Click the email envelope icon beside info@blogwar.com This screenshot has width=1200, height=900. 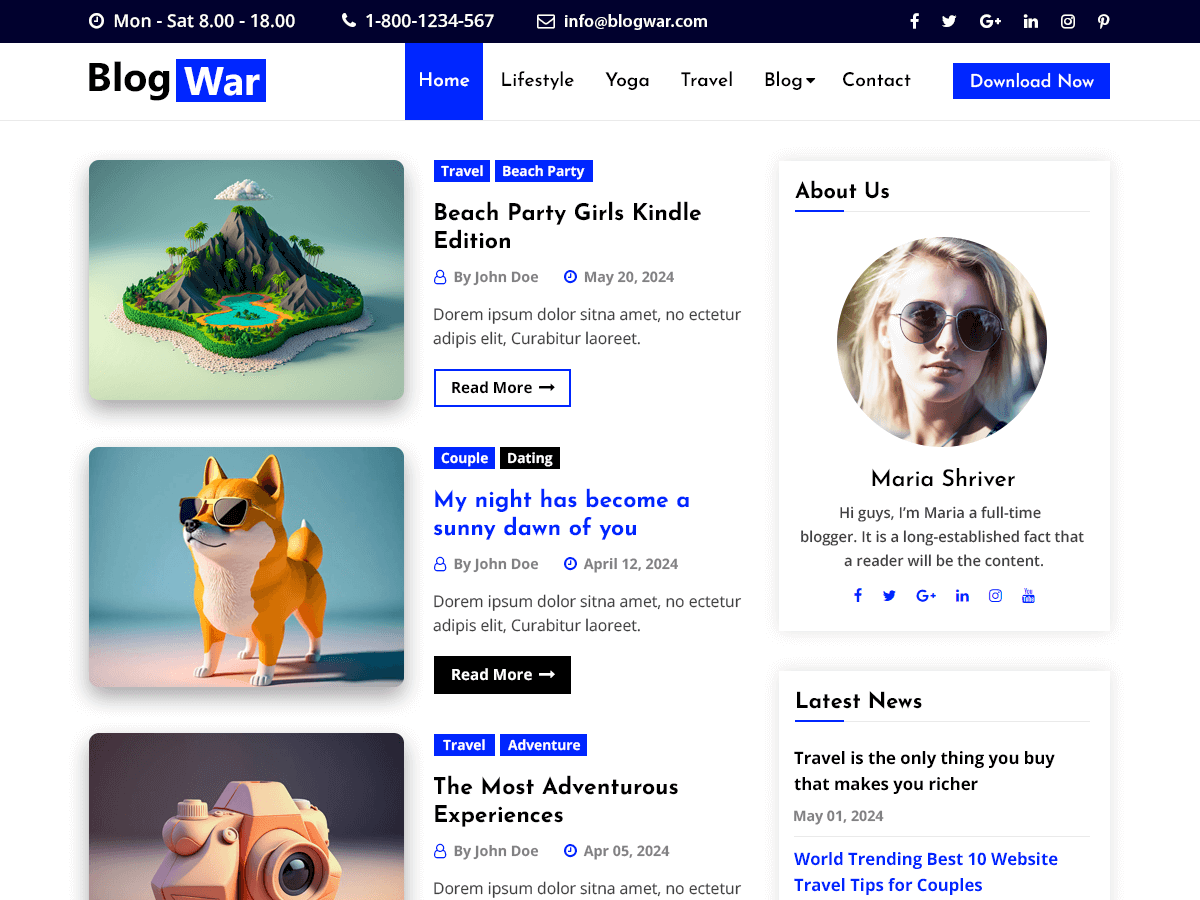(x=545, y=20)
